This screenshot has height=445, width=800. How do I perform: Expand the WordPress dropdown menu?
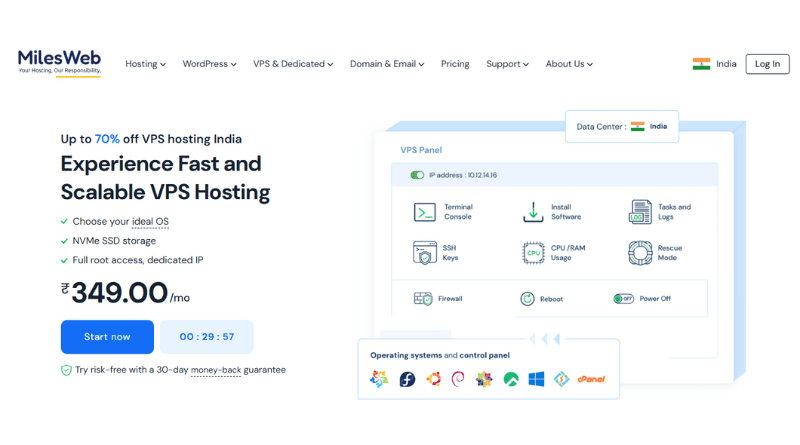210,64
